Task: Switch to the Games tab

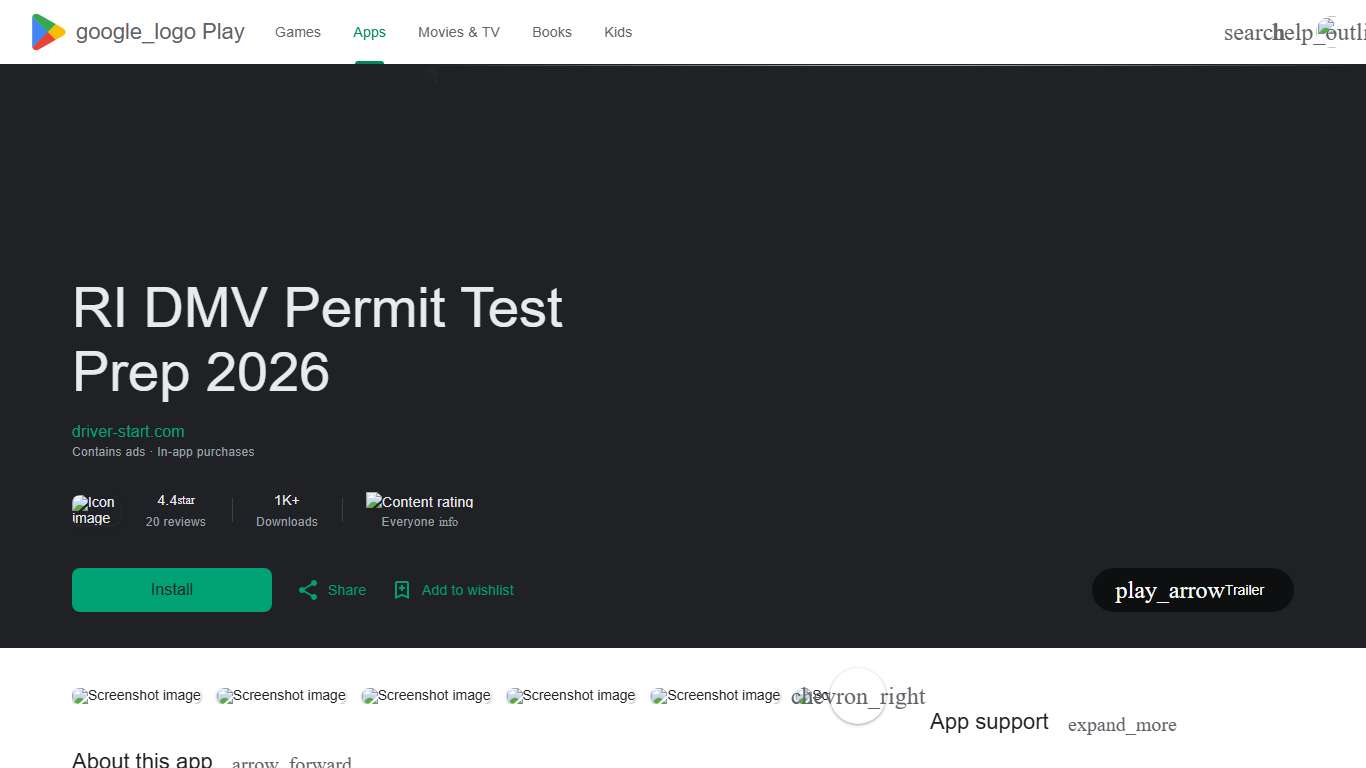Action: pos(297,32)
